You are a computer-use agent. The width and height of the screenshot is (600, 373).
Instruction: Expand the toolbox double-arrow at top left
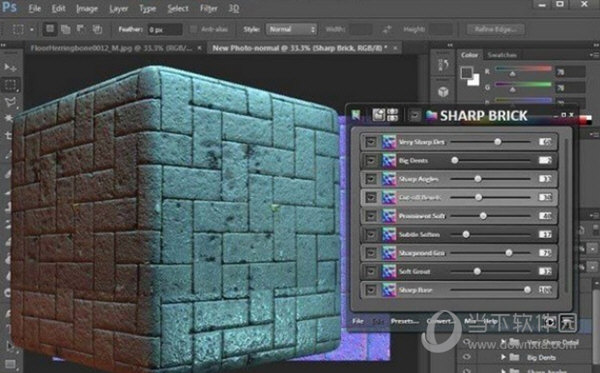[x=4, y=45]
